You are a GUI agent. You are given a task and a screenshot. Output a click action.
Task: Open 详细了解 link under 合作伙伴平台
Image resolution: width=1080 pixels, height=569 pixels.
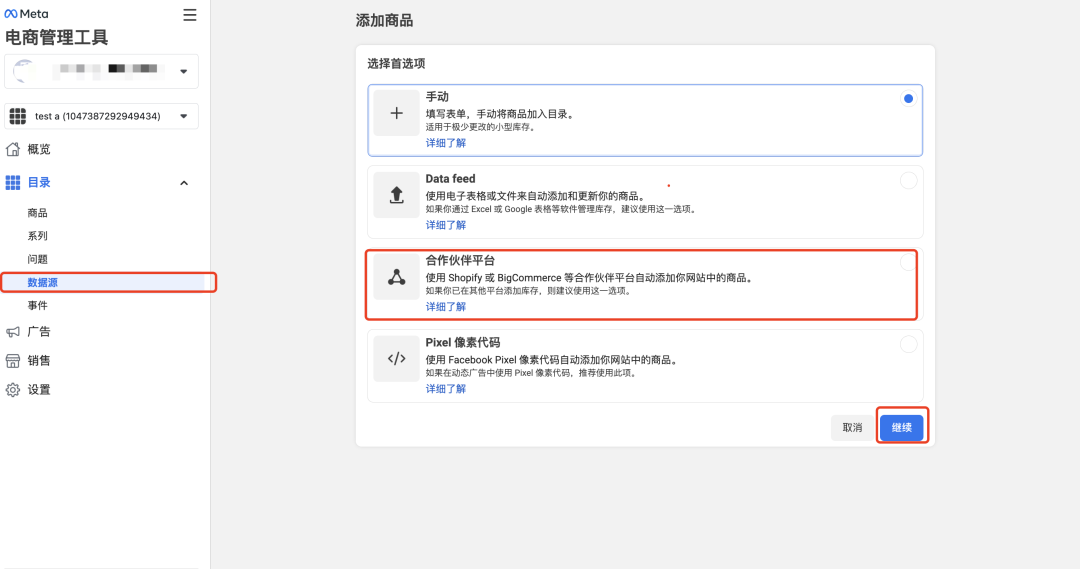pos(446,307)
